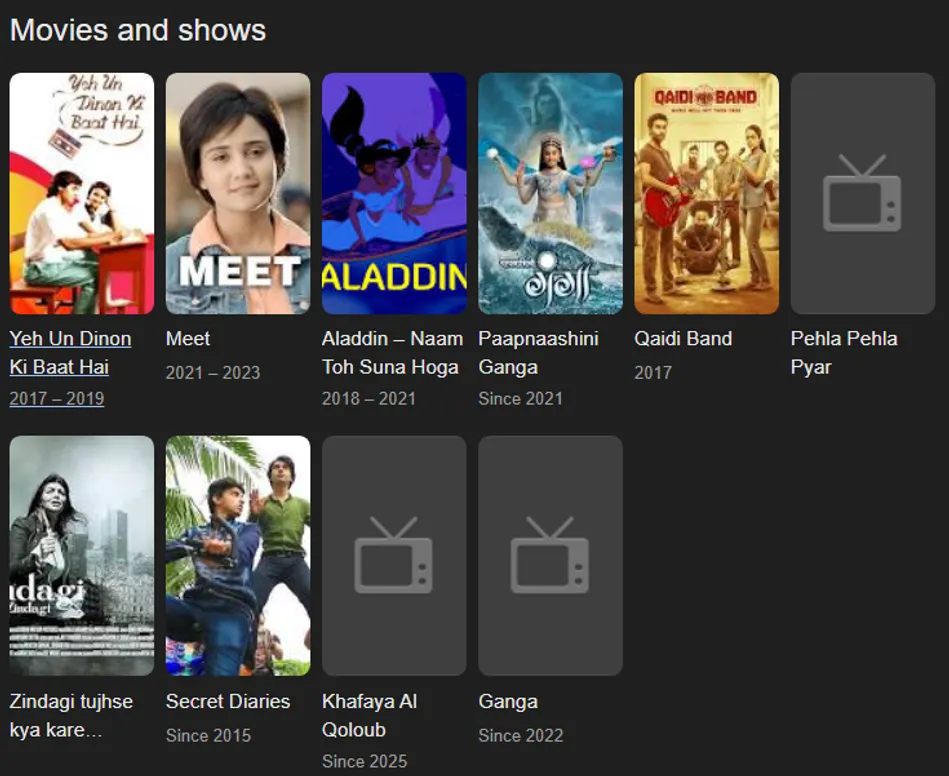The height and width of the screenshot is (776, 949).
Task: Open the Aladdin – Naam Toh Suna Hoga title
Action: click(x=392, y=352)
